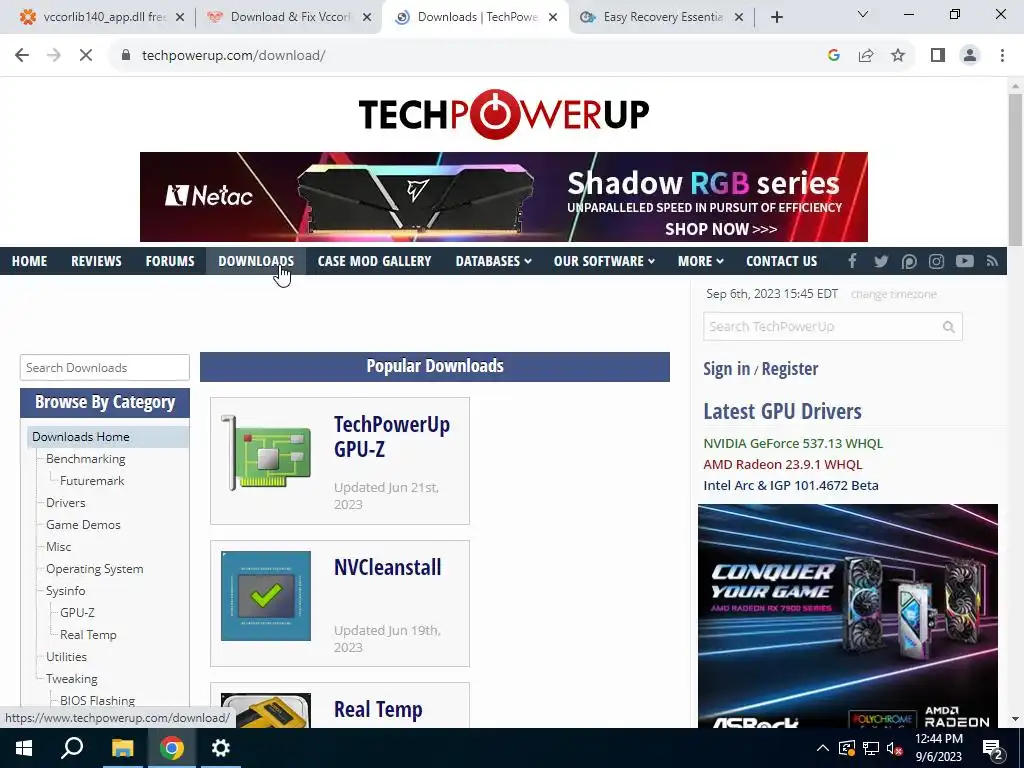1024x768 pixels.
Task: Expand the DATABASES dropdown
Action: pos(493,261)
